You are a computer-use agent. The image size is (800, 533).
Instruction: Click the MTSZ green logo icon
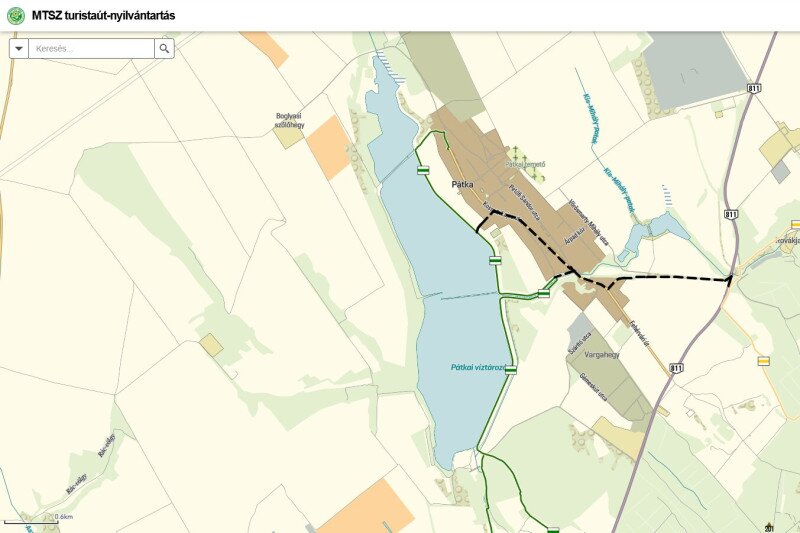point(16,16)
